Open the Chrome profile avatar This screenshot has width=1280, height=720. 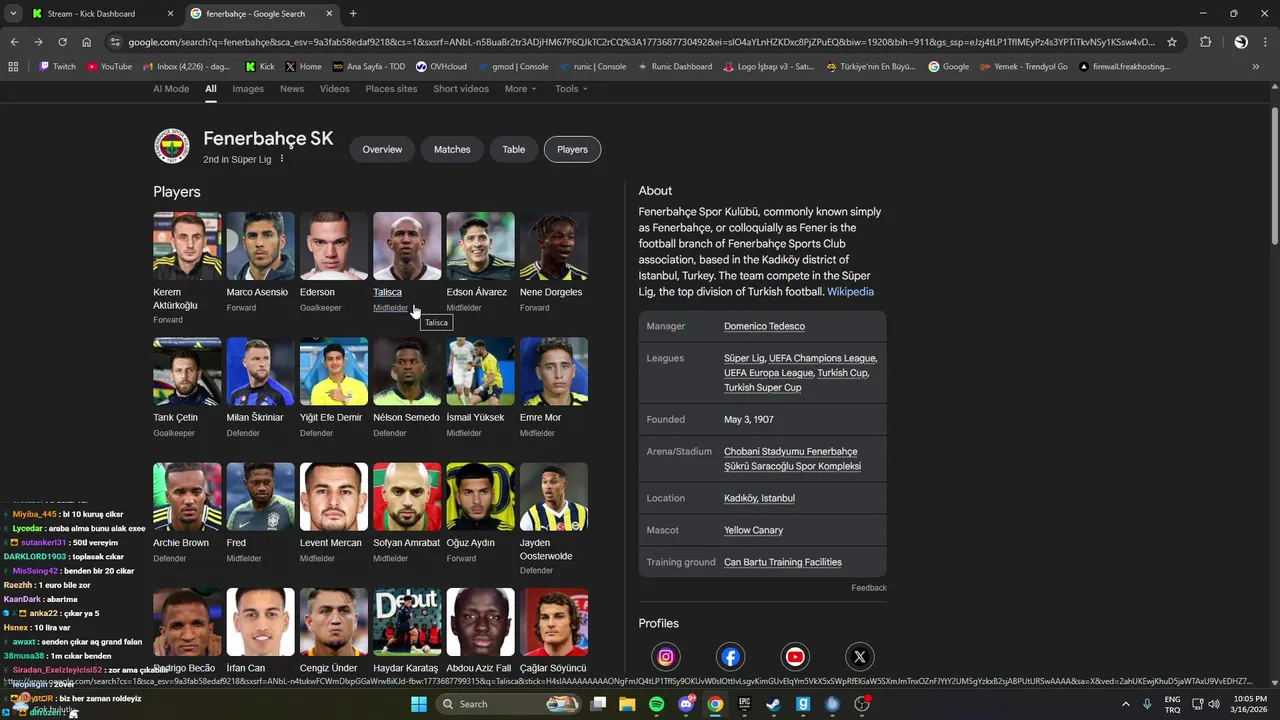[x=1241, y=42]
